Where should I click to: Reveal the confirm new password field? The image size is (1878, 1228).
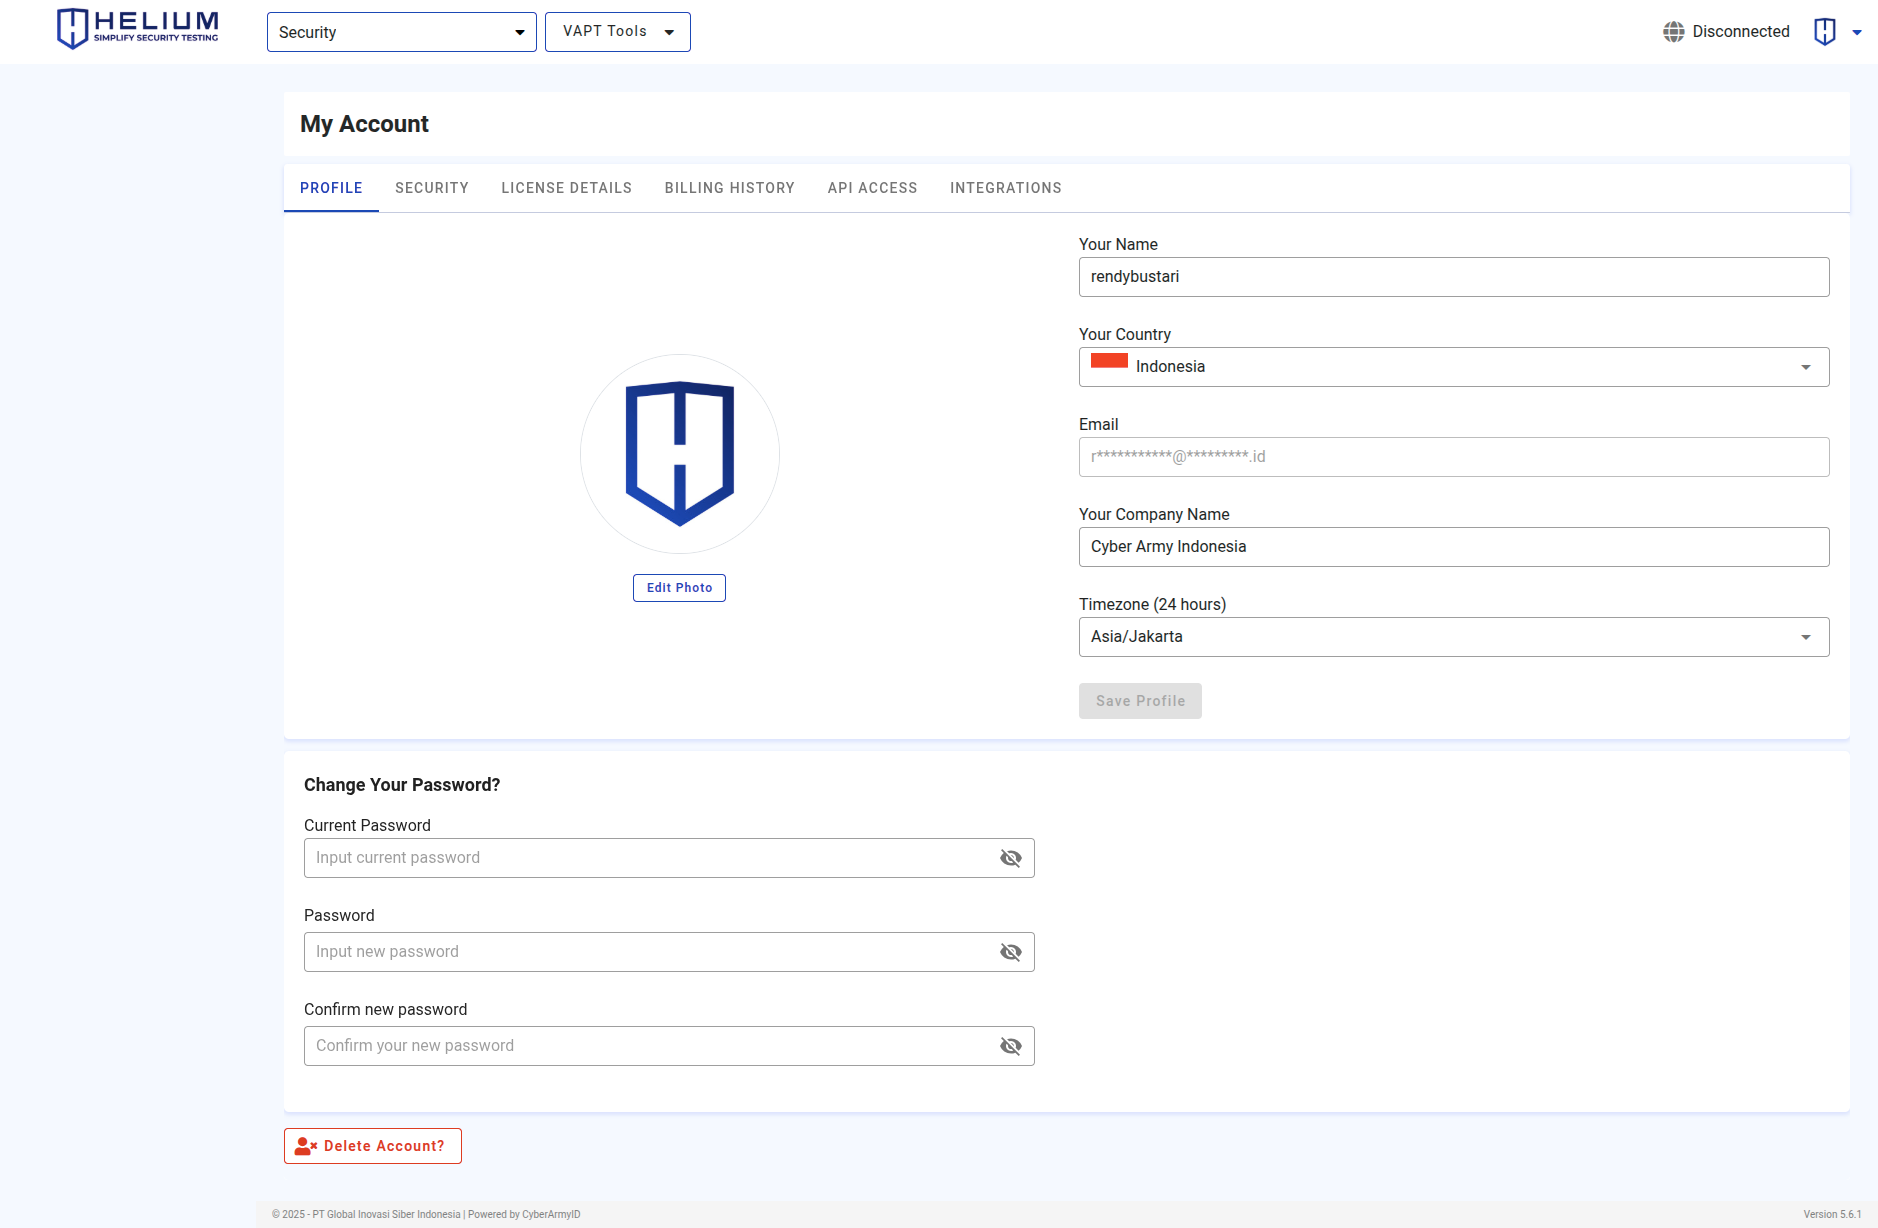(x=1011, y=1046)
